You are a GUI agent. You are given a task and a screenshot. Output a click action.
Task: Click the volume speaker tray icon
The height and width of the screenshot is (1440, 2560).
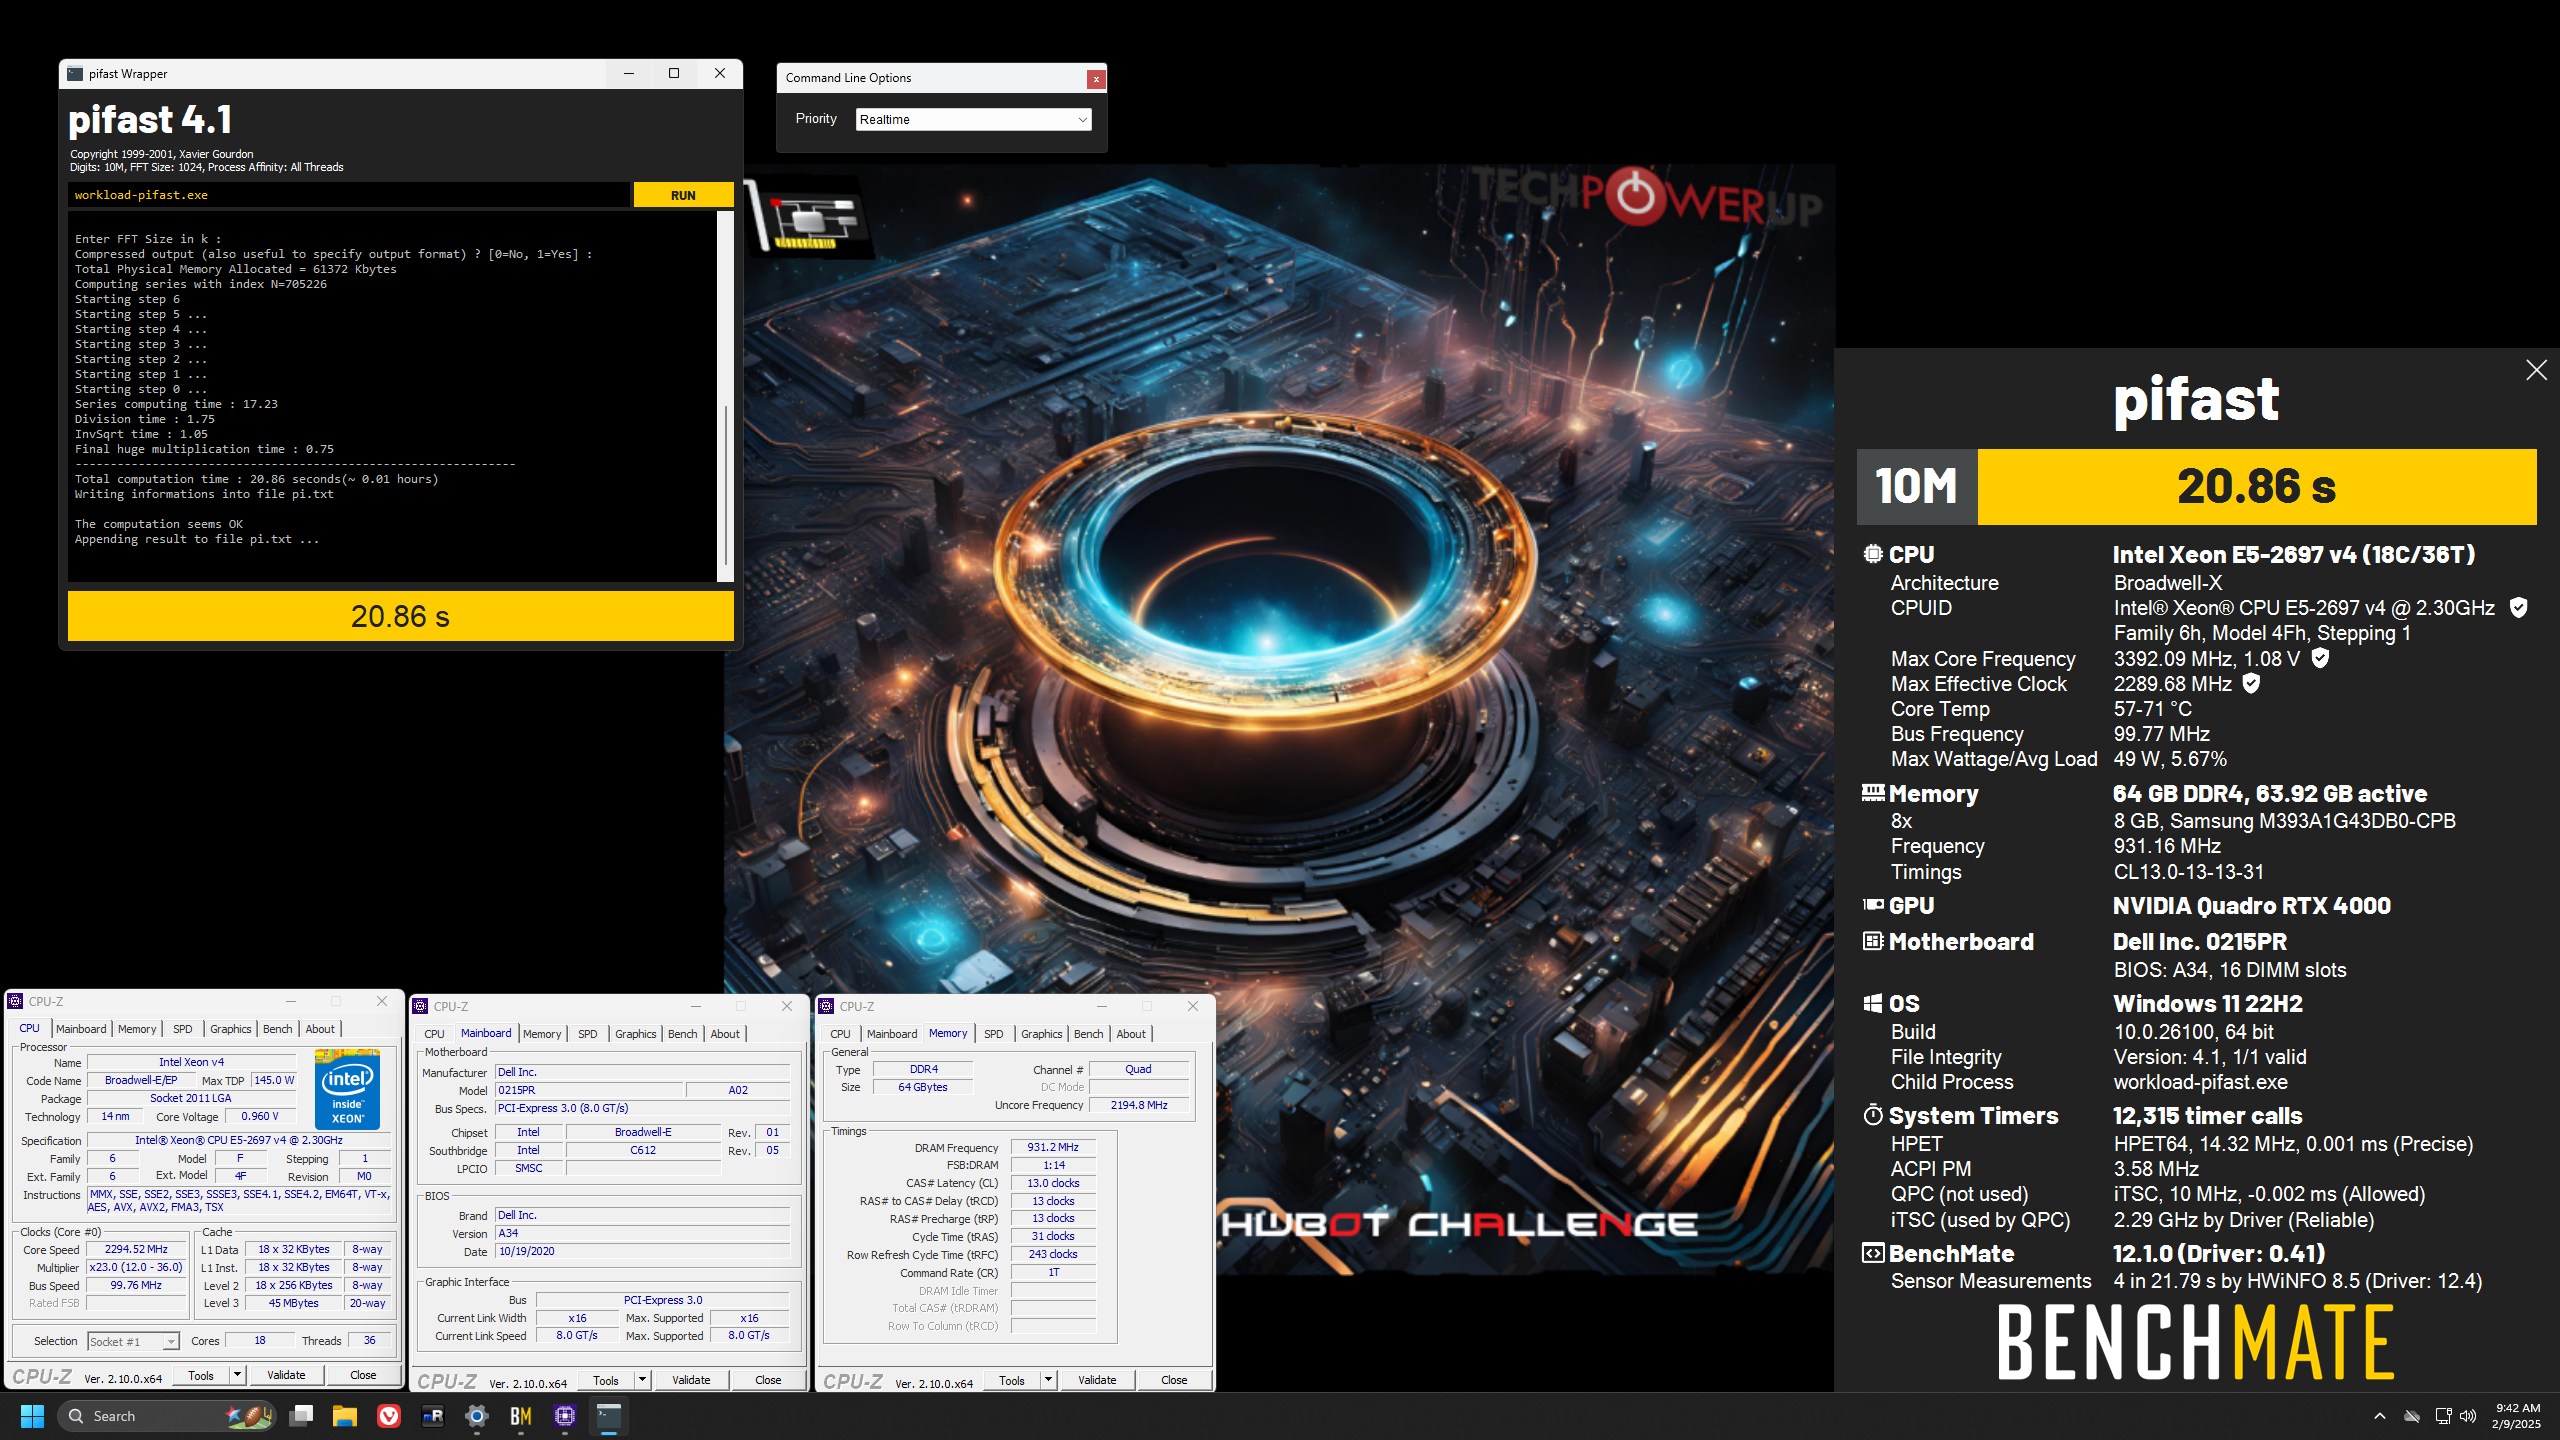pyautogui.click(x=2468, y=1416)
